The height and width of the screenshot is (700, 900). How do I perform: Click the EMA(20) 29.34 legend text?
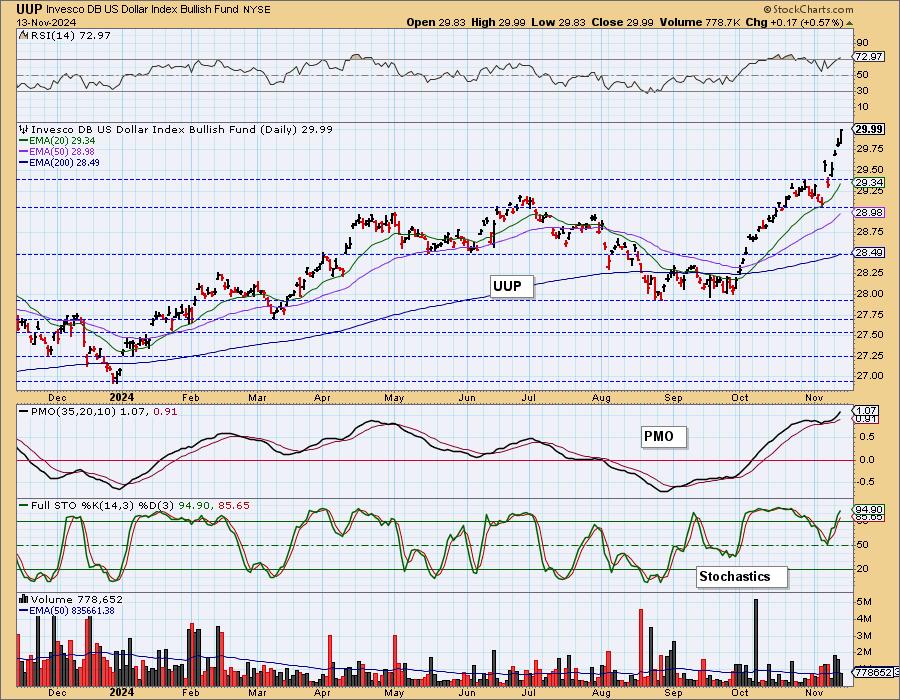62,141
